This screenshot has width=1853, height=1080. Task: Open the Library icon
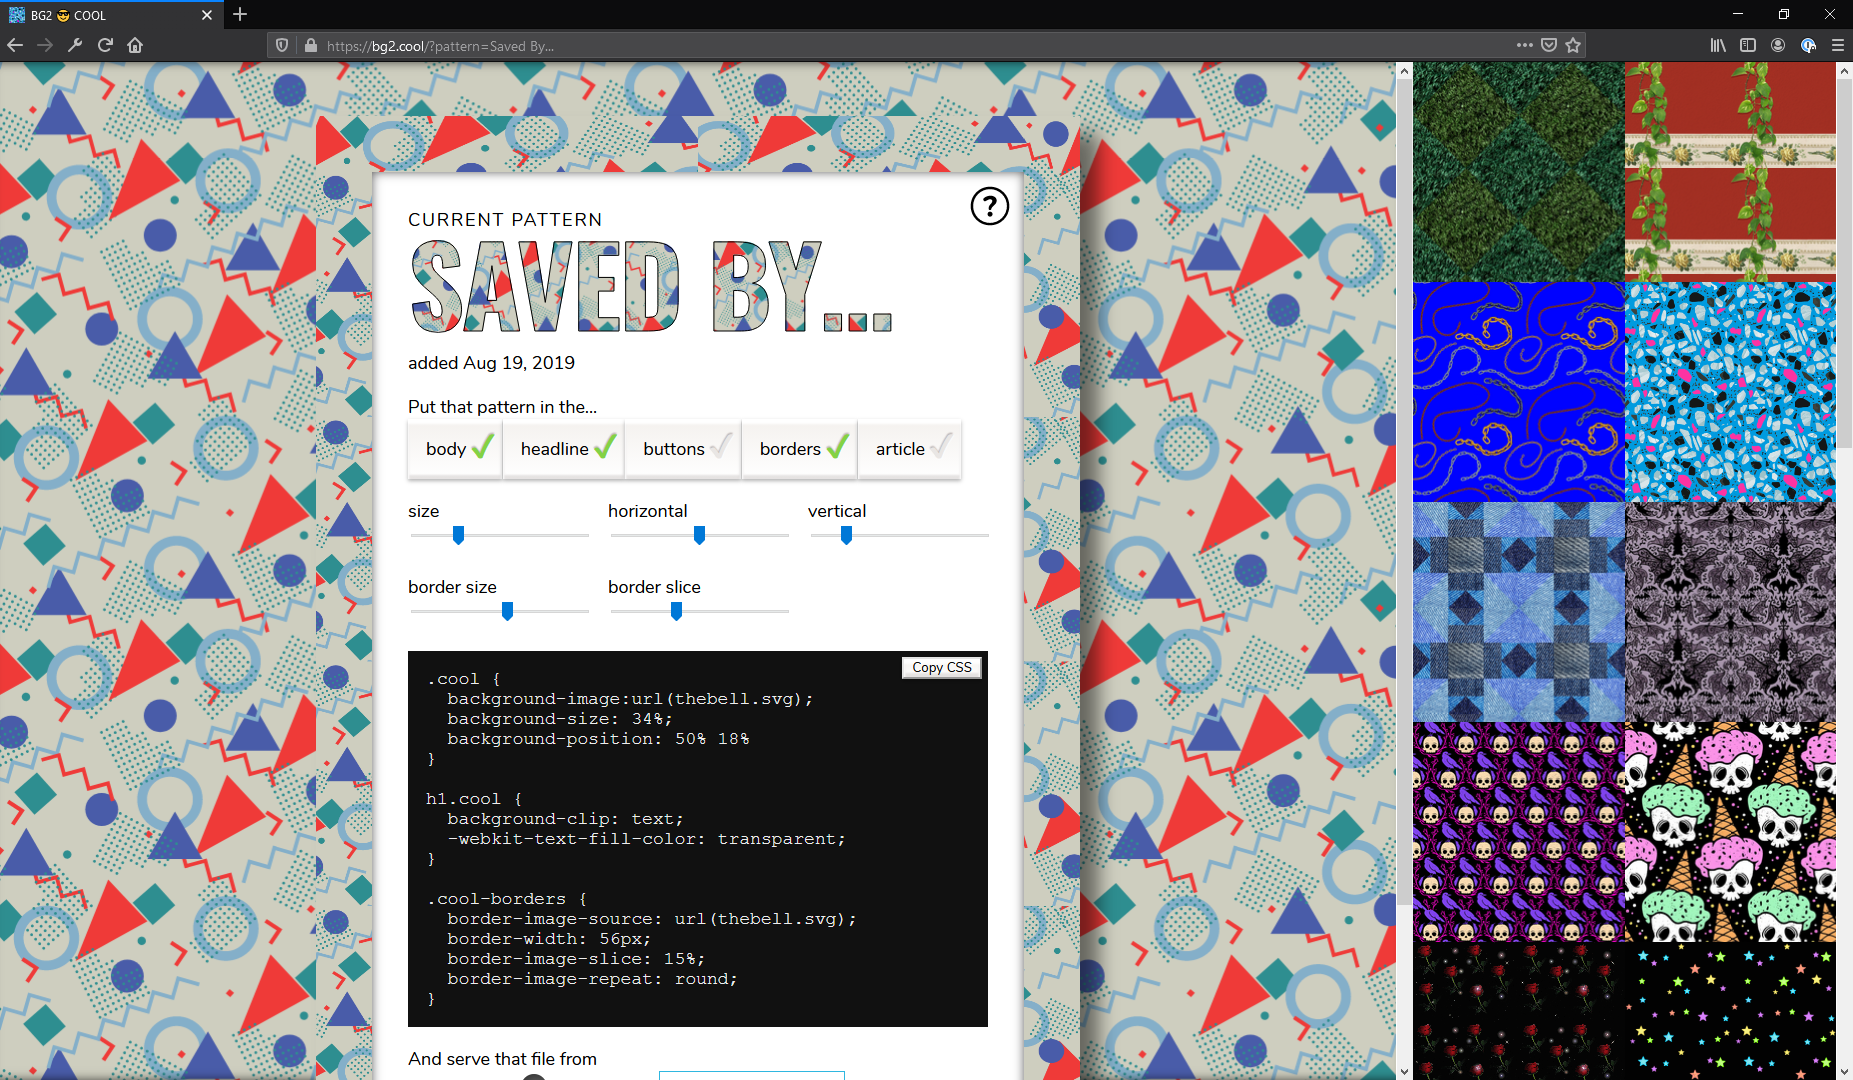[1718, 45]
